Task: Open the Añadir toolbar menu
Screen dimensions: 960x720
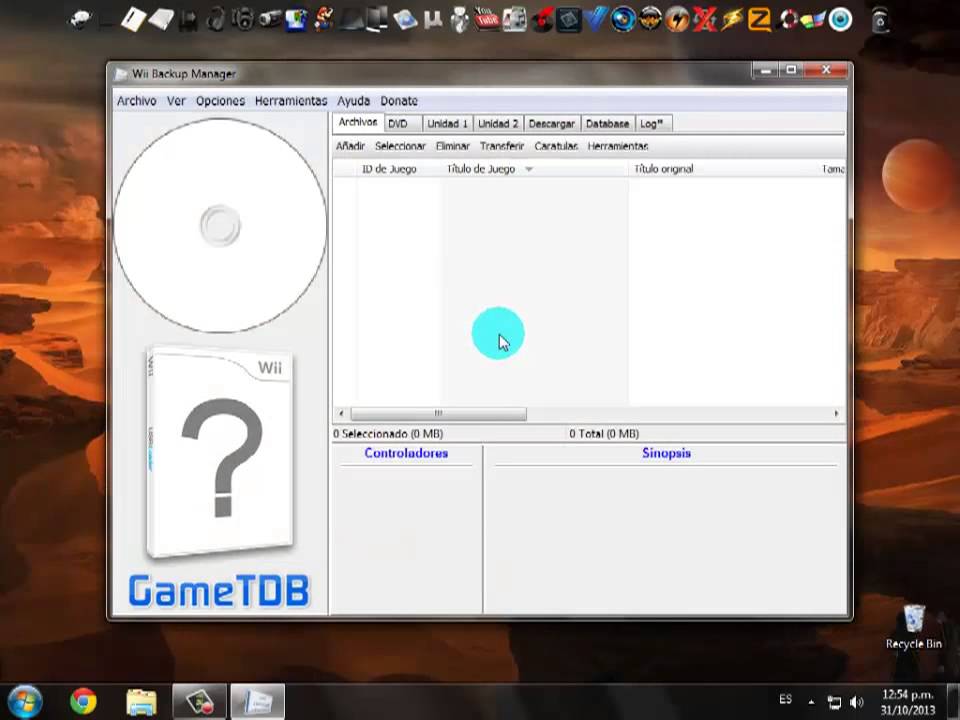Action: [350, 146]
